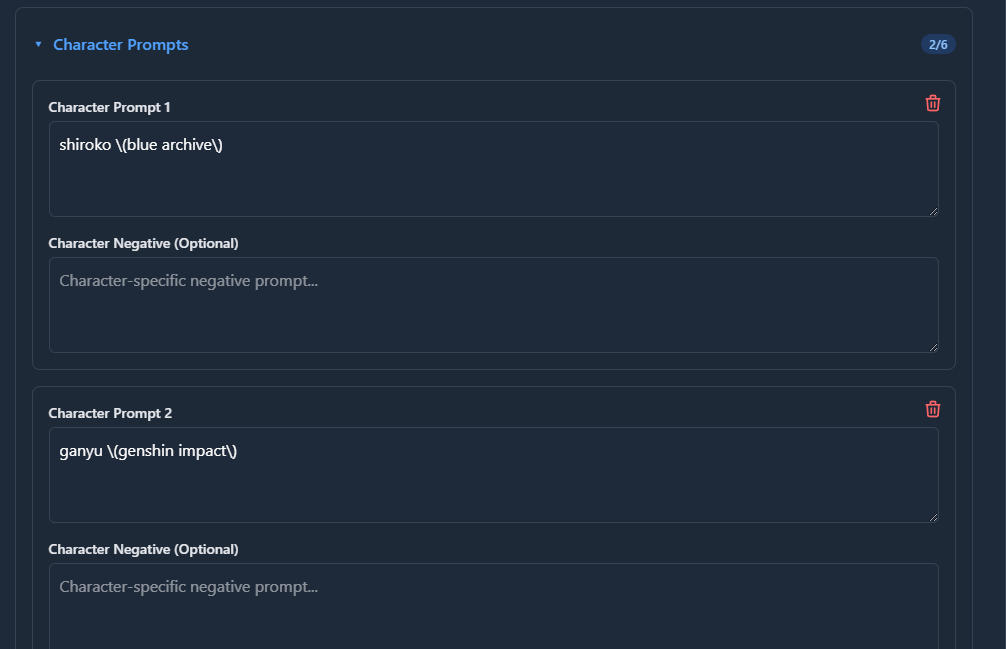Click the Character Prompt 1 label
Image resolution: width=1006 pixels, height=649 pixels.
(110, 107)
